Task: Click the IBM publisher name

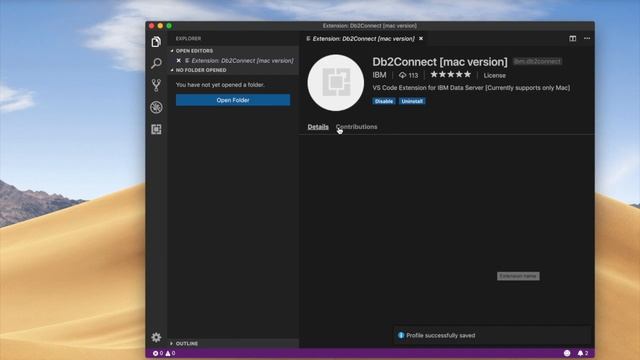Action: 379,75
